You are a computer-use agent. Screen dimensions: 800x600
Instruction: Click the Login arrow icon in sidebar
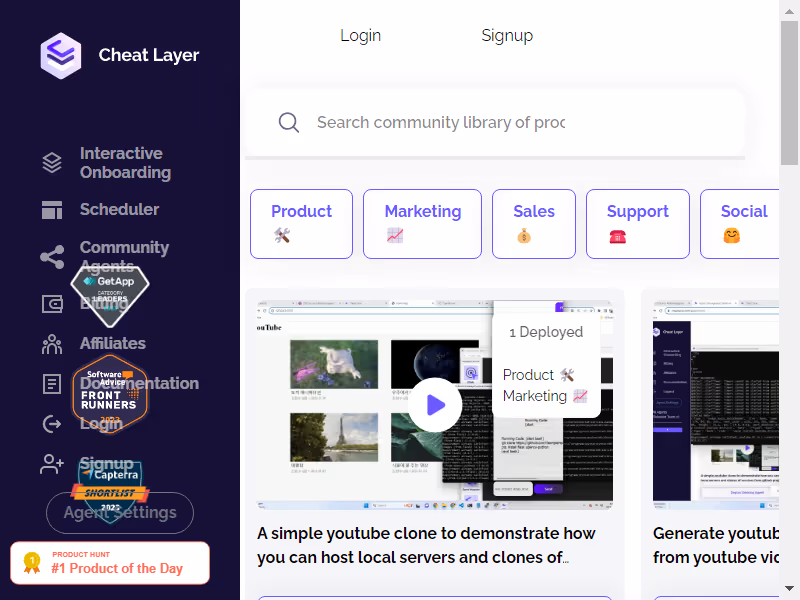pos(52,424)
